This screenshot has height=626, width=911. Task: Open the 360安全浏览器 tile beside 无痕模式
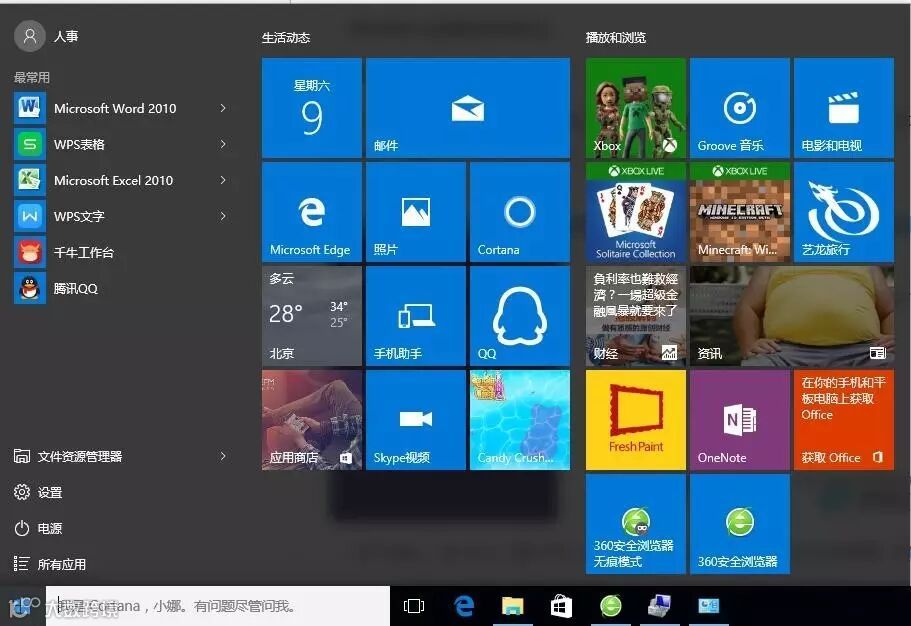[x=740, y=524]
